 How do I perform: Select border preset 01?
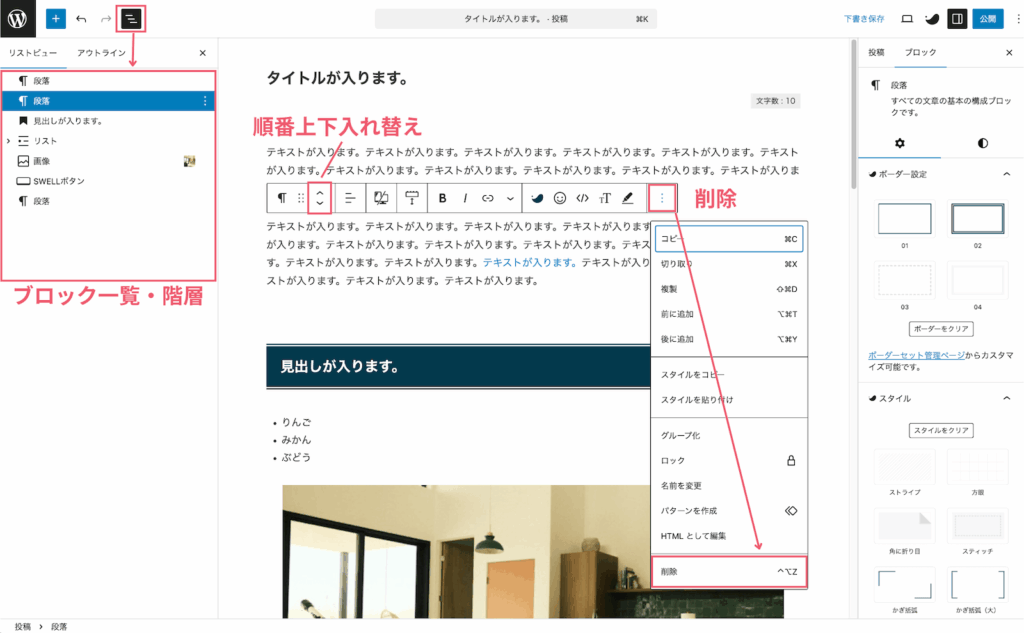[x=904, y=218]
